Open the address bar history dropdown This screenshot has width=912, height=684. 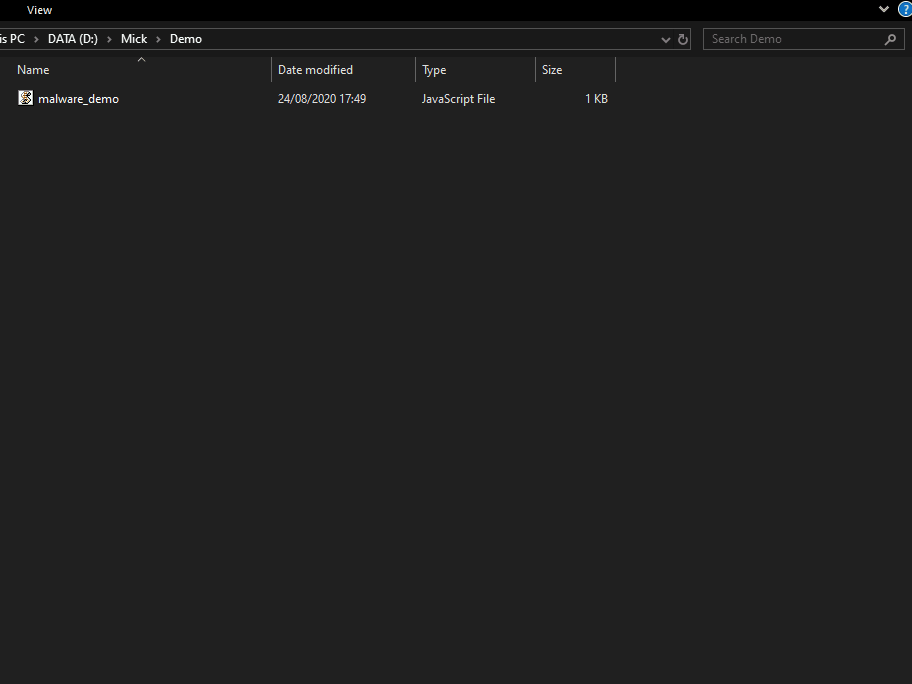665,39
